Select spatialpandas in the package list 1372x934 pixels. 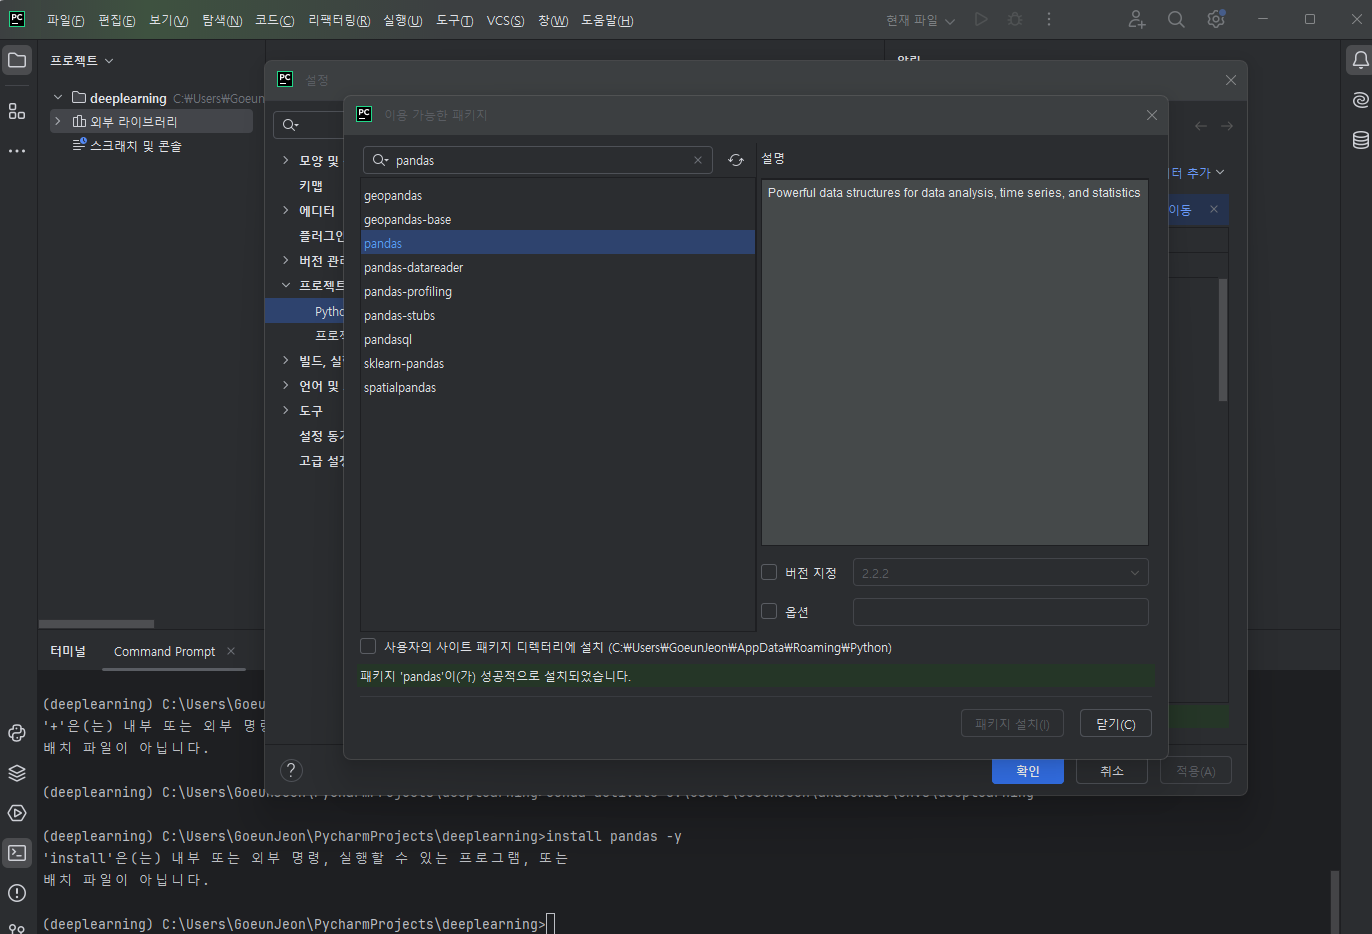point(558,387)
